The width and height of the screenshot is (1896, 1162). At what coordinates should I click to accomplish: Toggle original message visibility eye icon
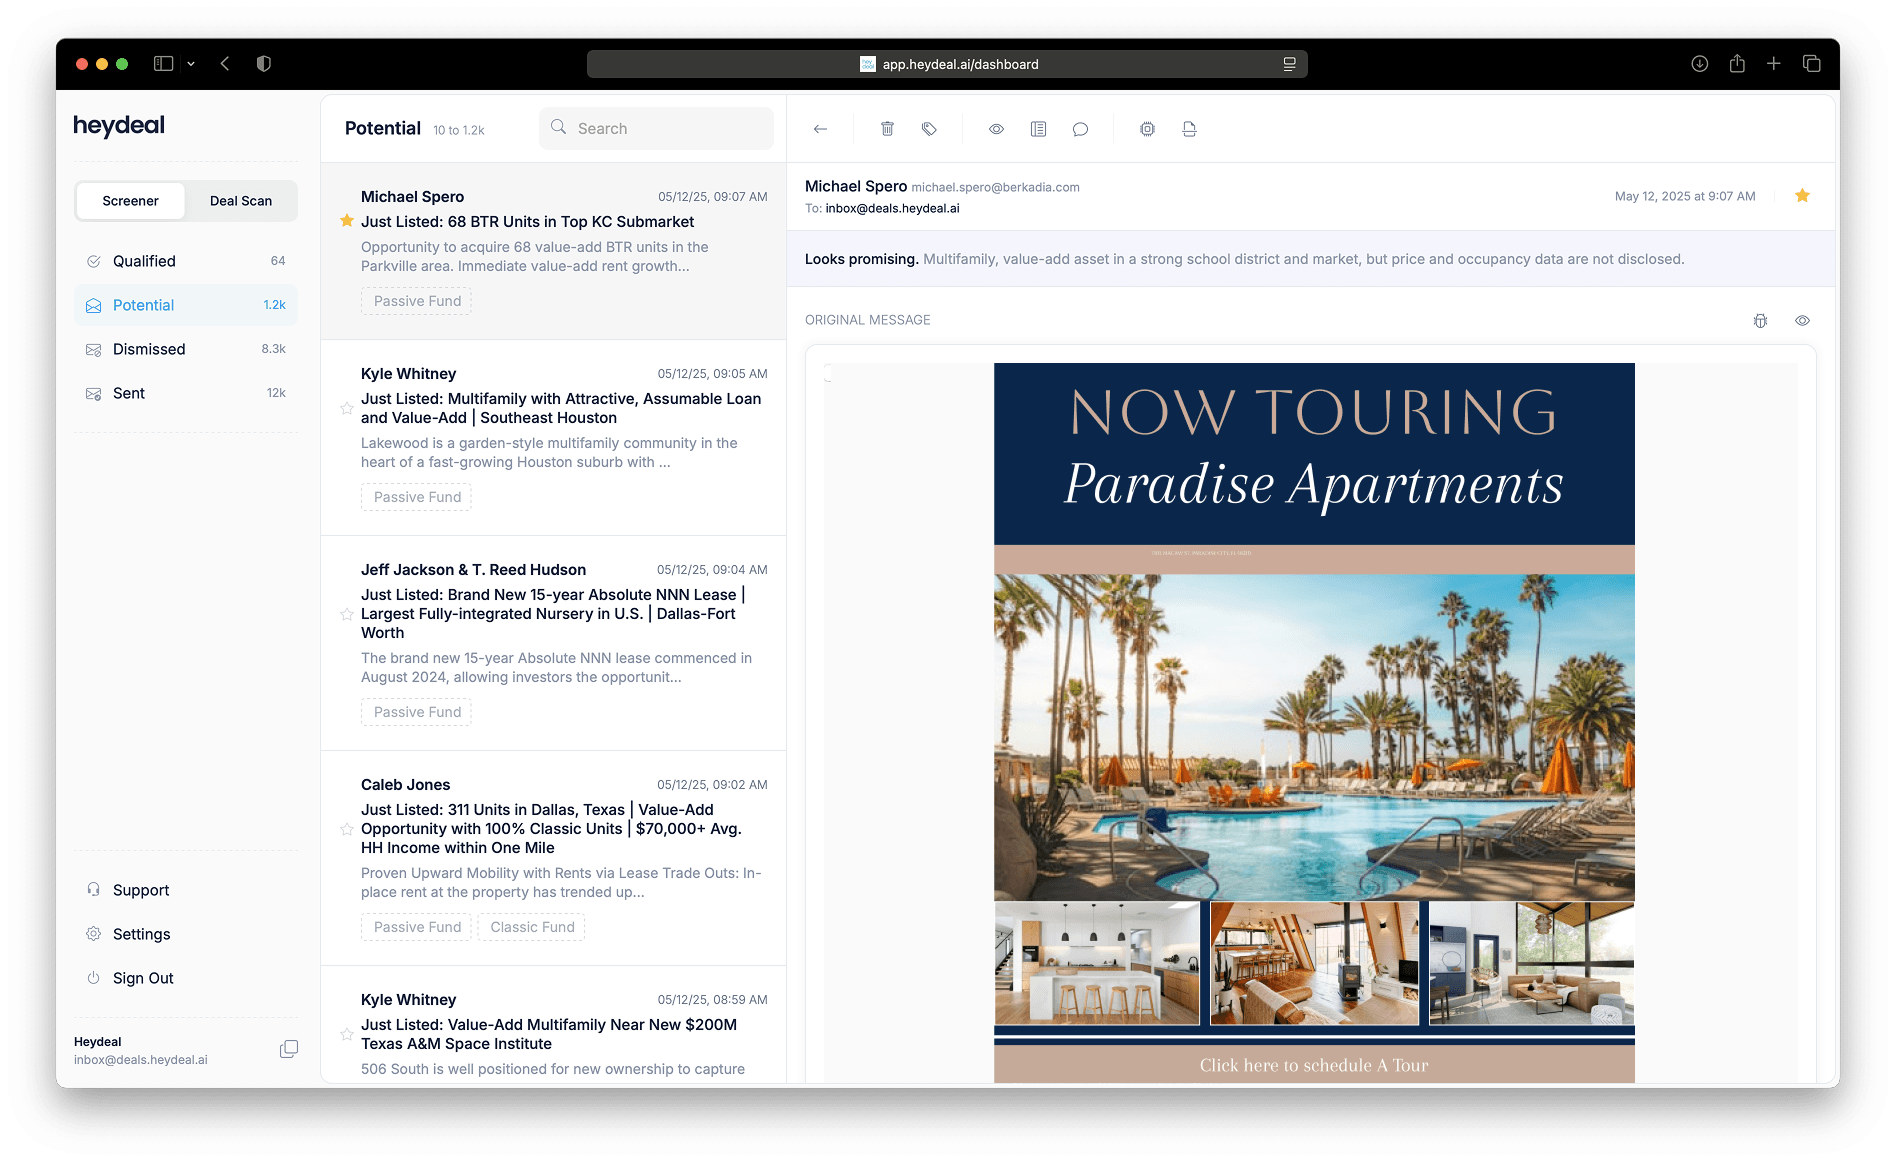click(1802, 321)
